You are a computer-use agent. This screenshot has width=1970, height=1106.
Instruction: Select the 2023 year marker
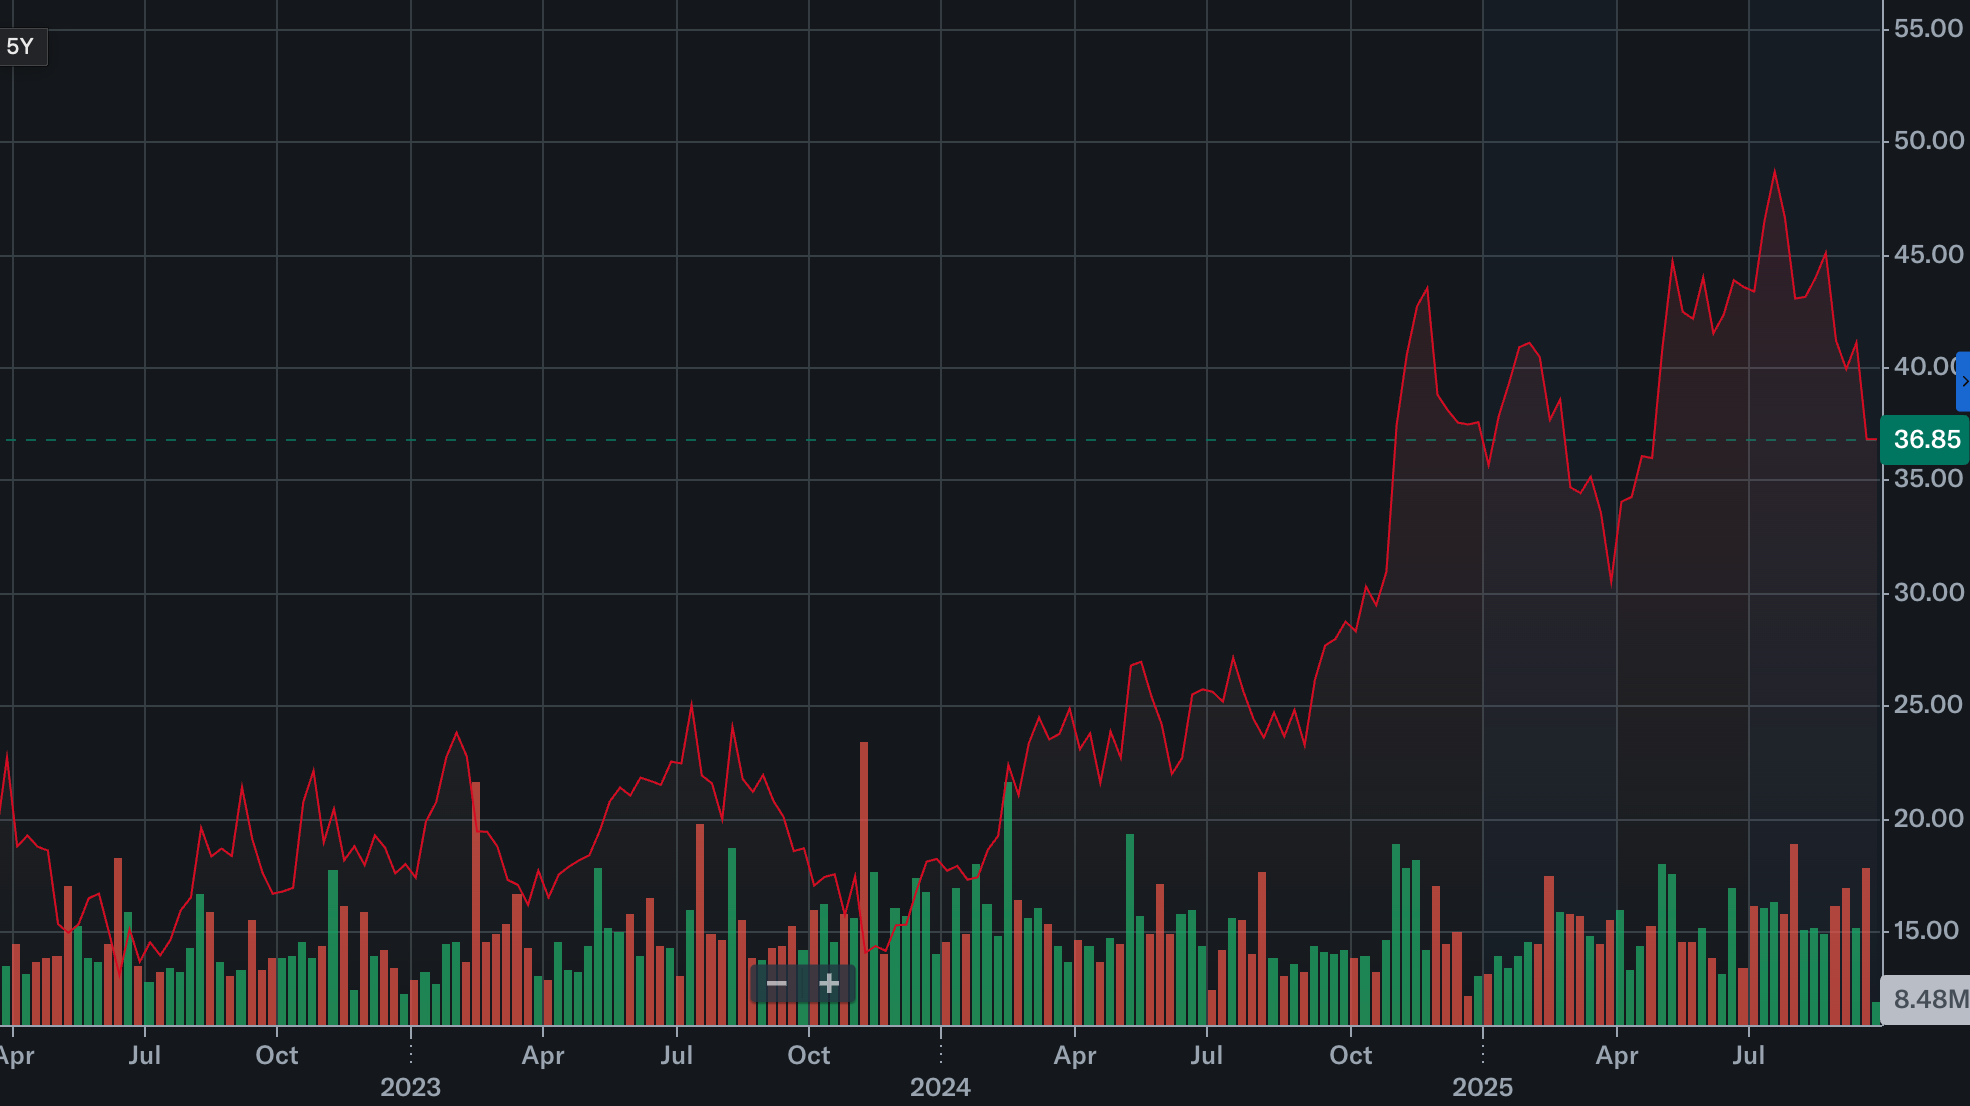tap(410, 1087)
